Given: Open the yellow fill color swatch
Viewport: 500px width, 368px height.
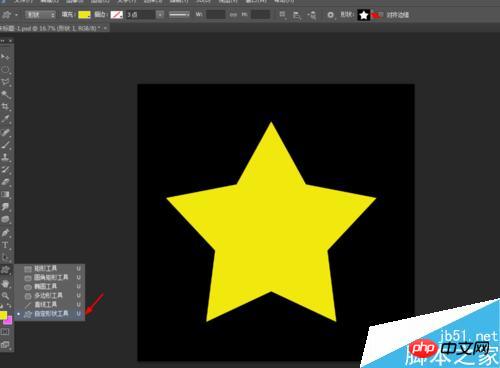Looking at the screenshot, I should coord(84,15).
